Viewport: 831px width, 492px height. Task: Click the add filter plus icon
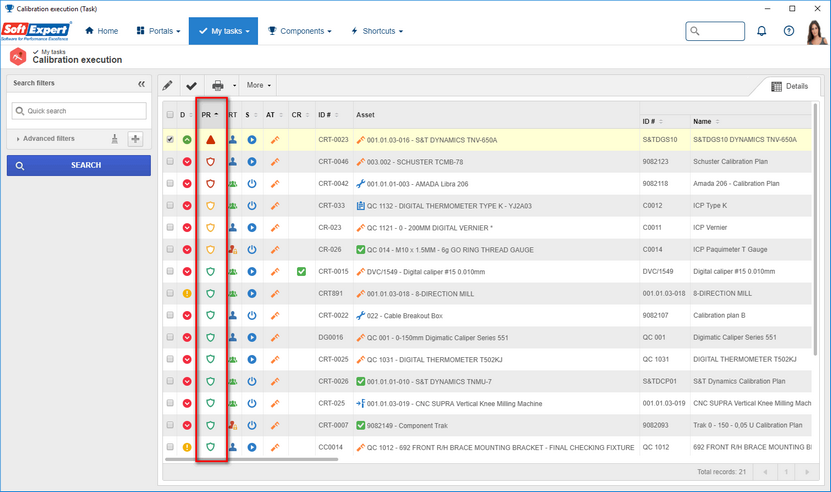coord(136,139)
